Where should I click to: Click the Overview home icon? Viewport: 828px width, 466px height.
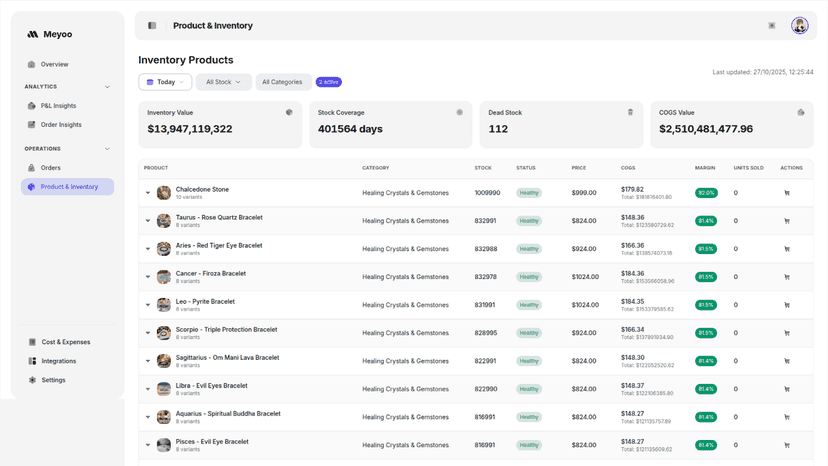[x=31, y=64]
